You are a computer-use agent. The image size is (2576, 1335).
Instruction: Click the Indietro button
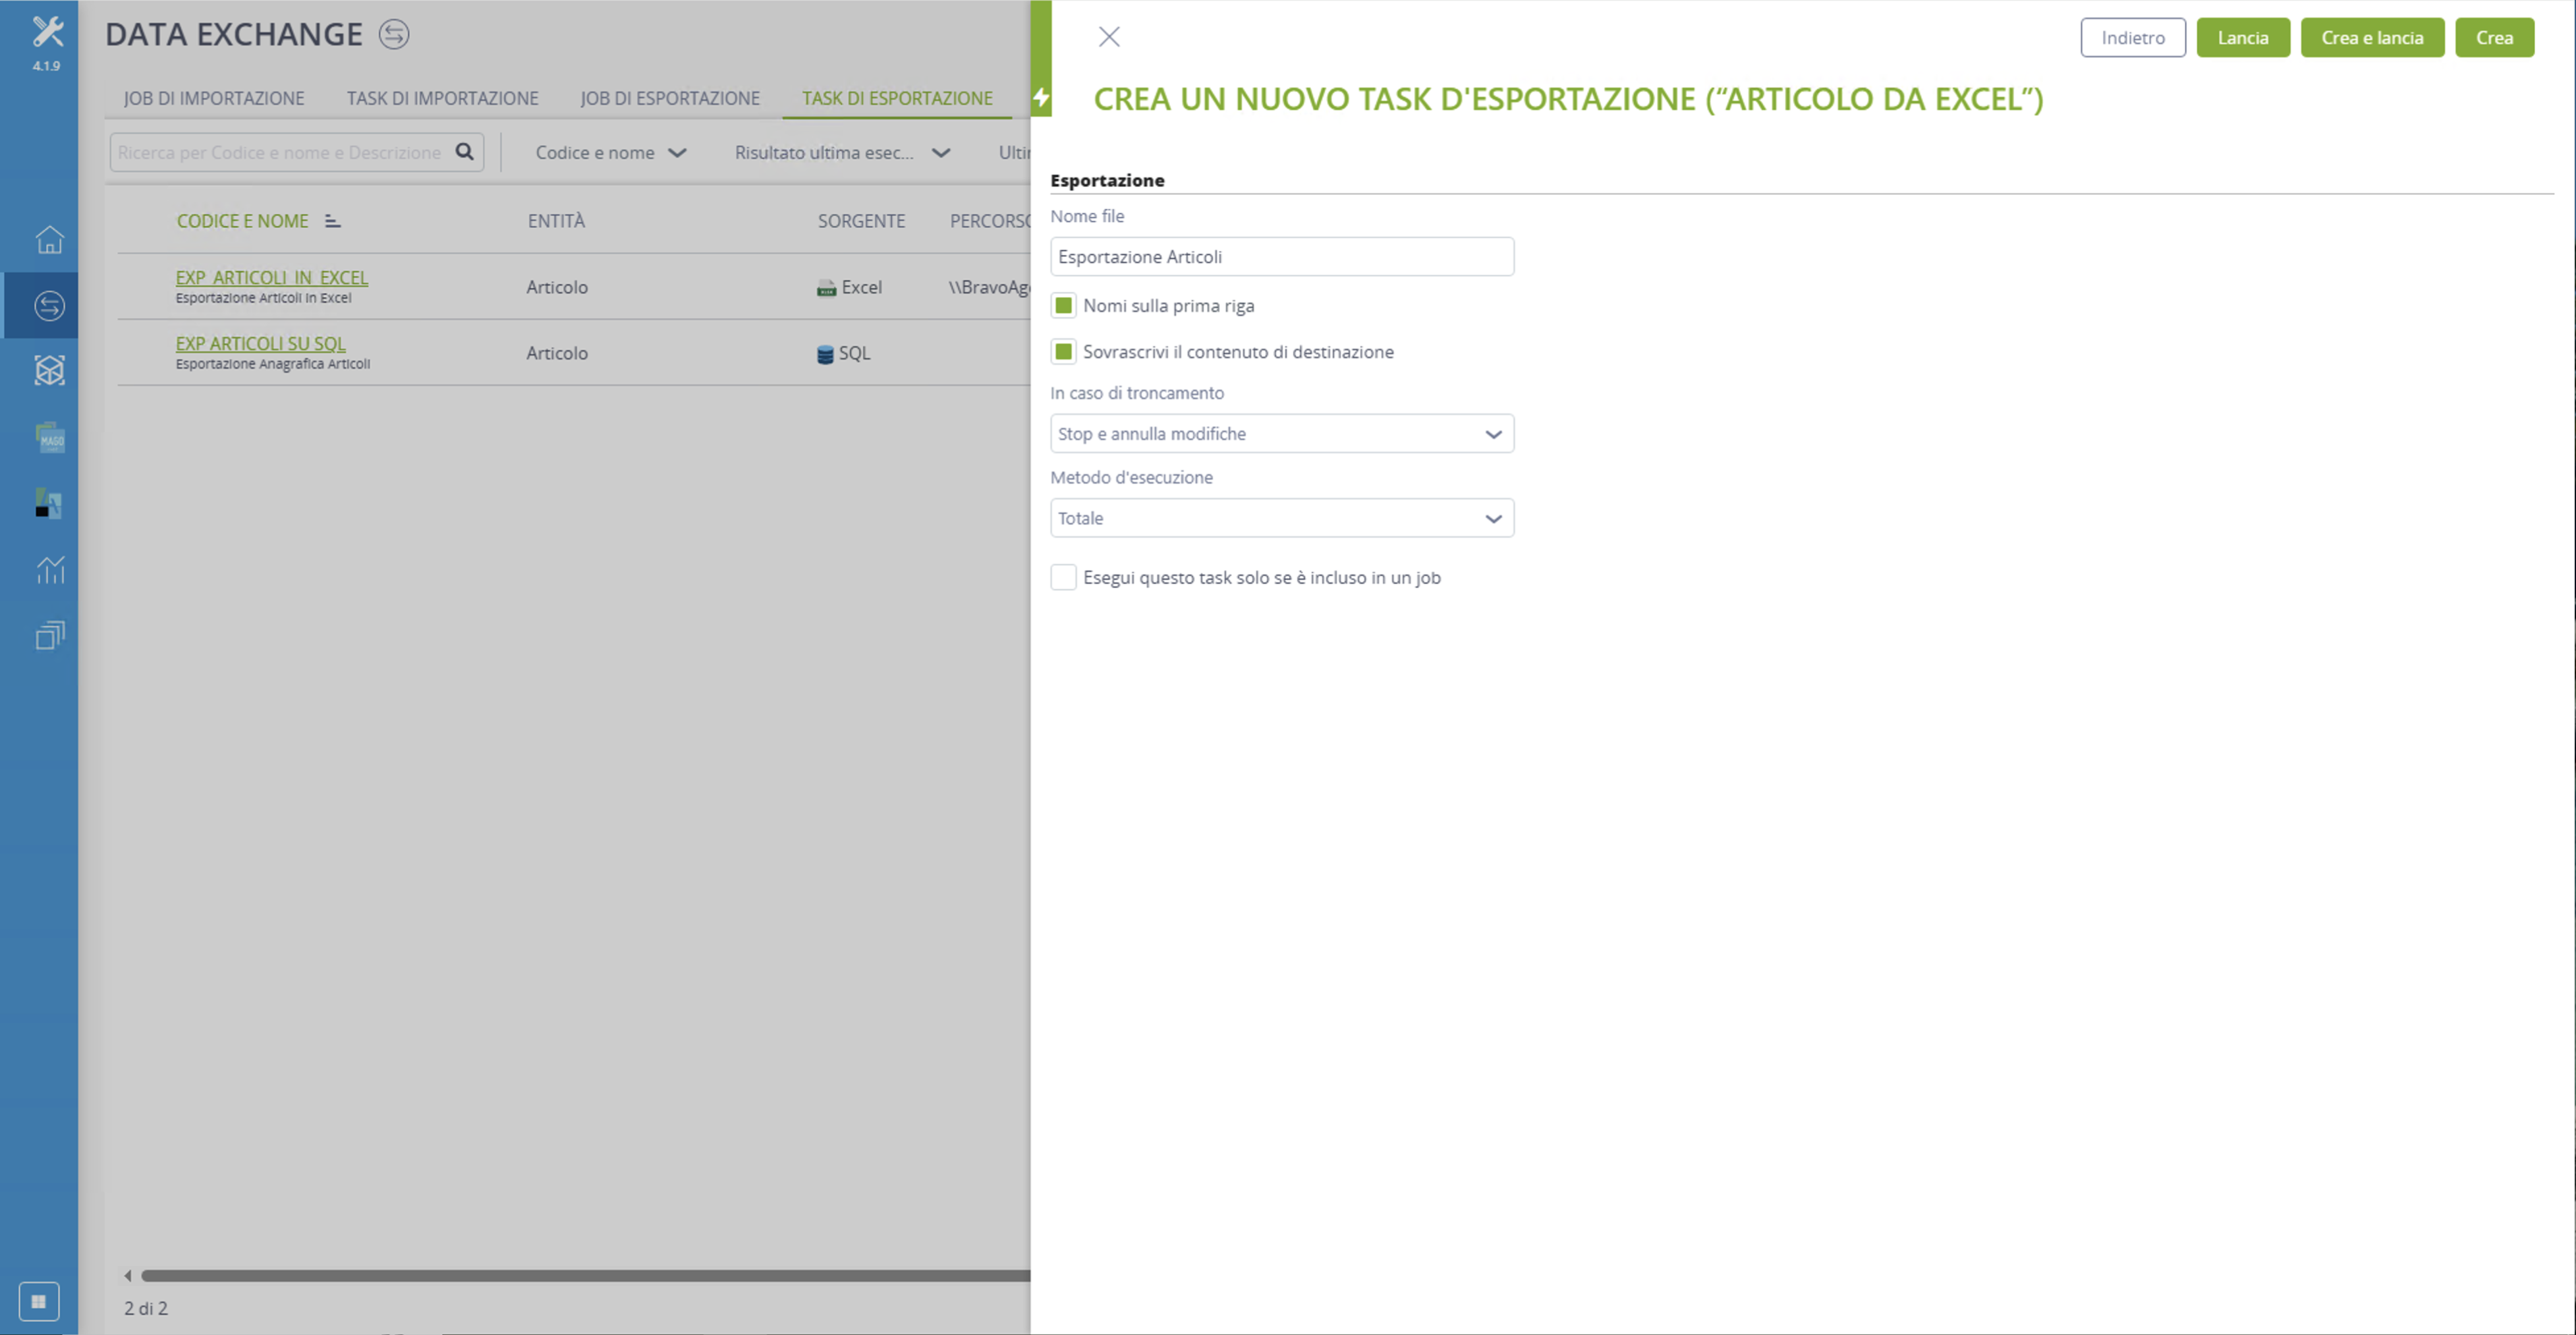2133,38
